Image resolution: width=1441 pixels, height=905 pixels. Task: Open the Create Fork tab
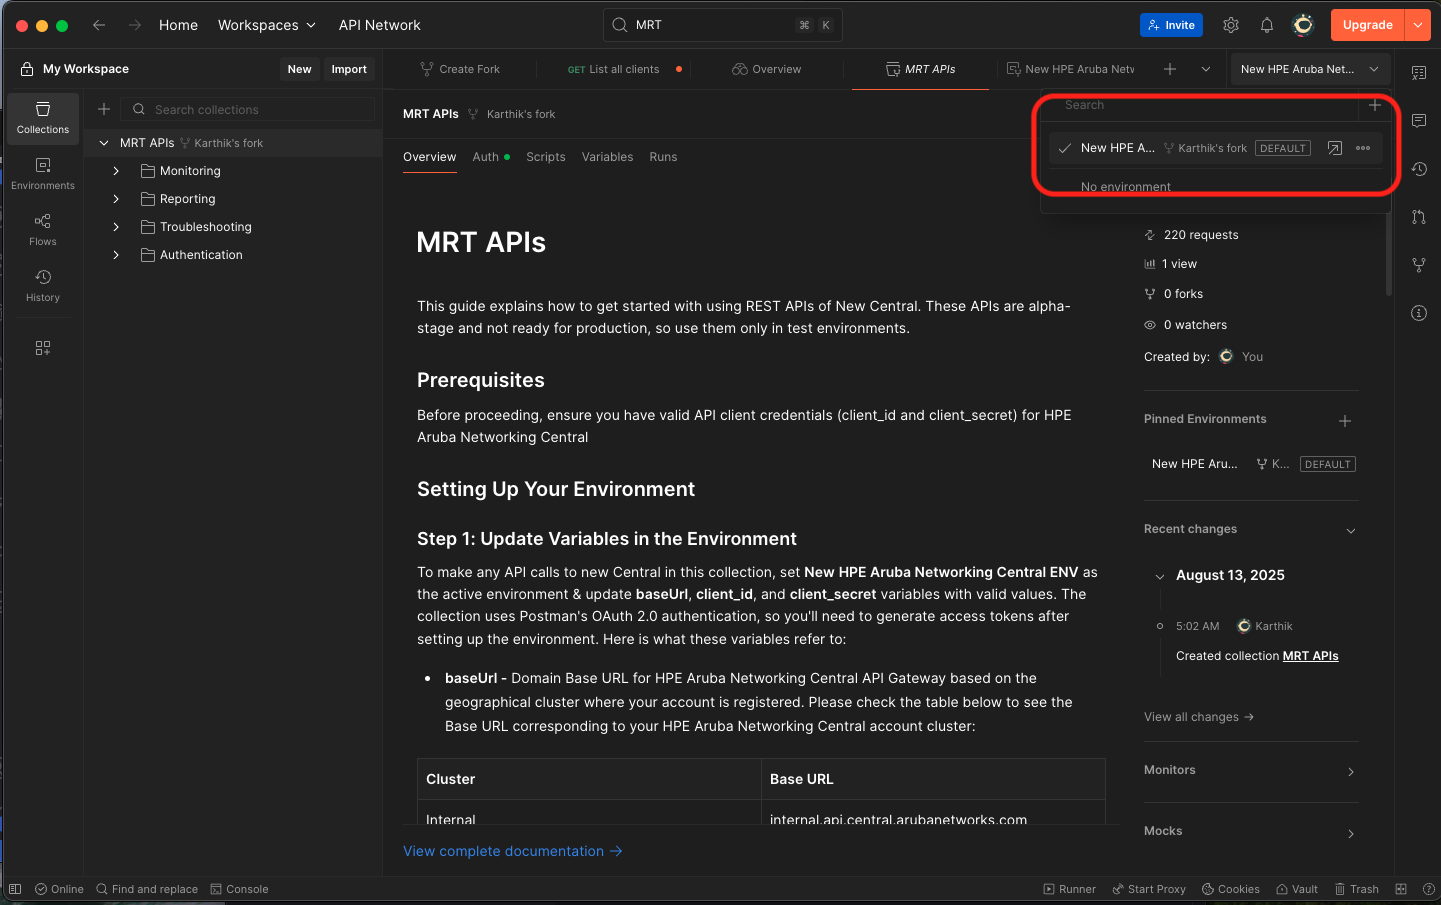point(460,69)
